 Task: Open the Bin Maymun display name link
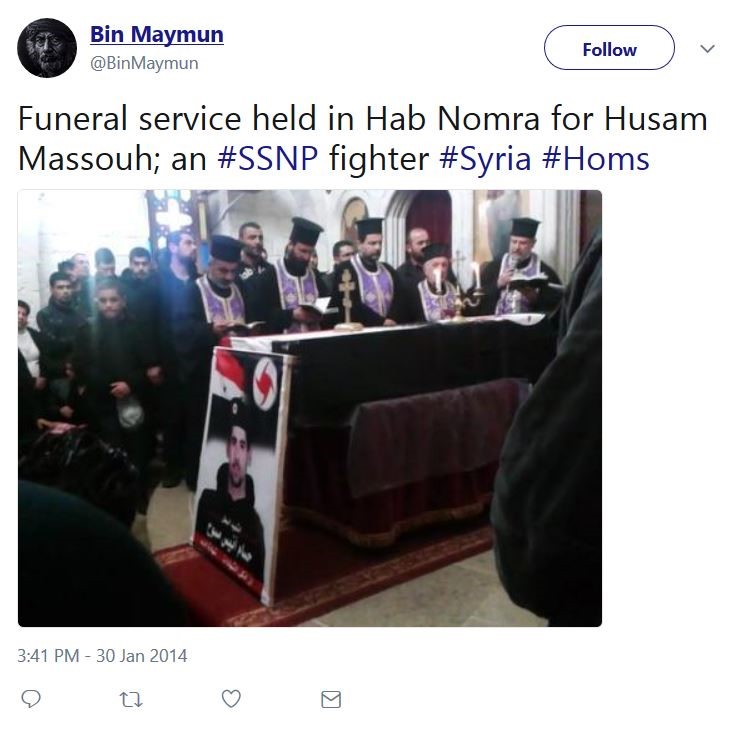pyautogui.click(x=157, y=34)
